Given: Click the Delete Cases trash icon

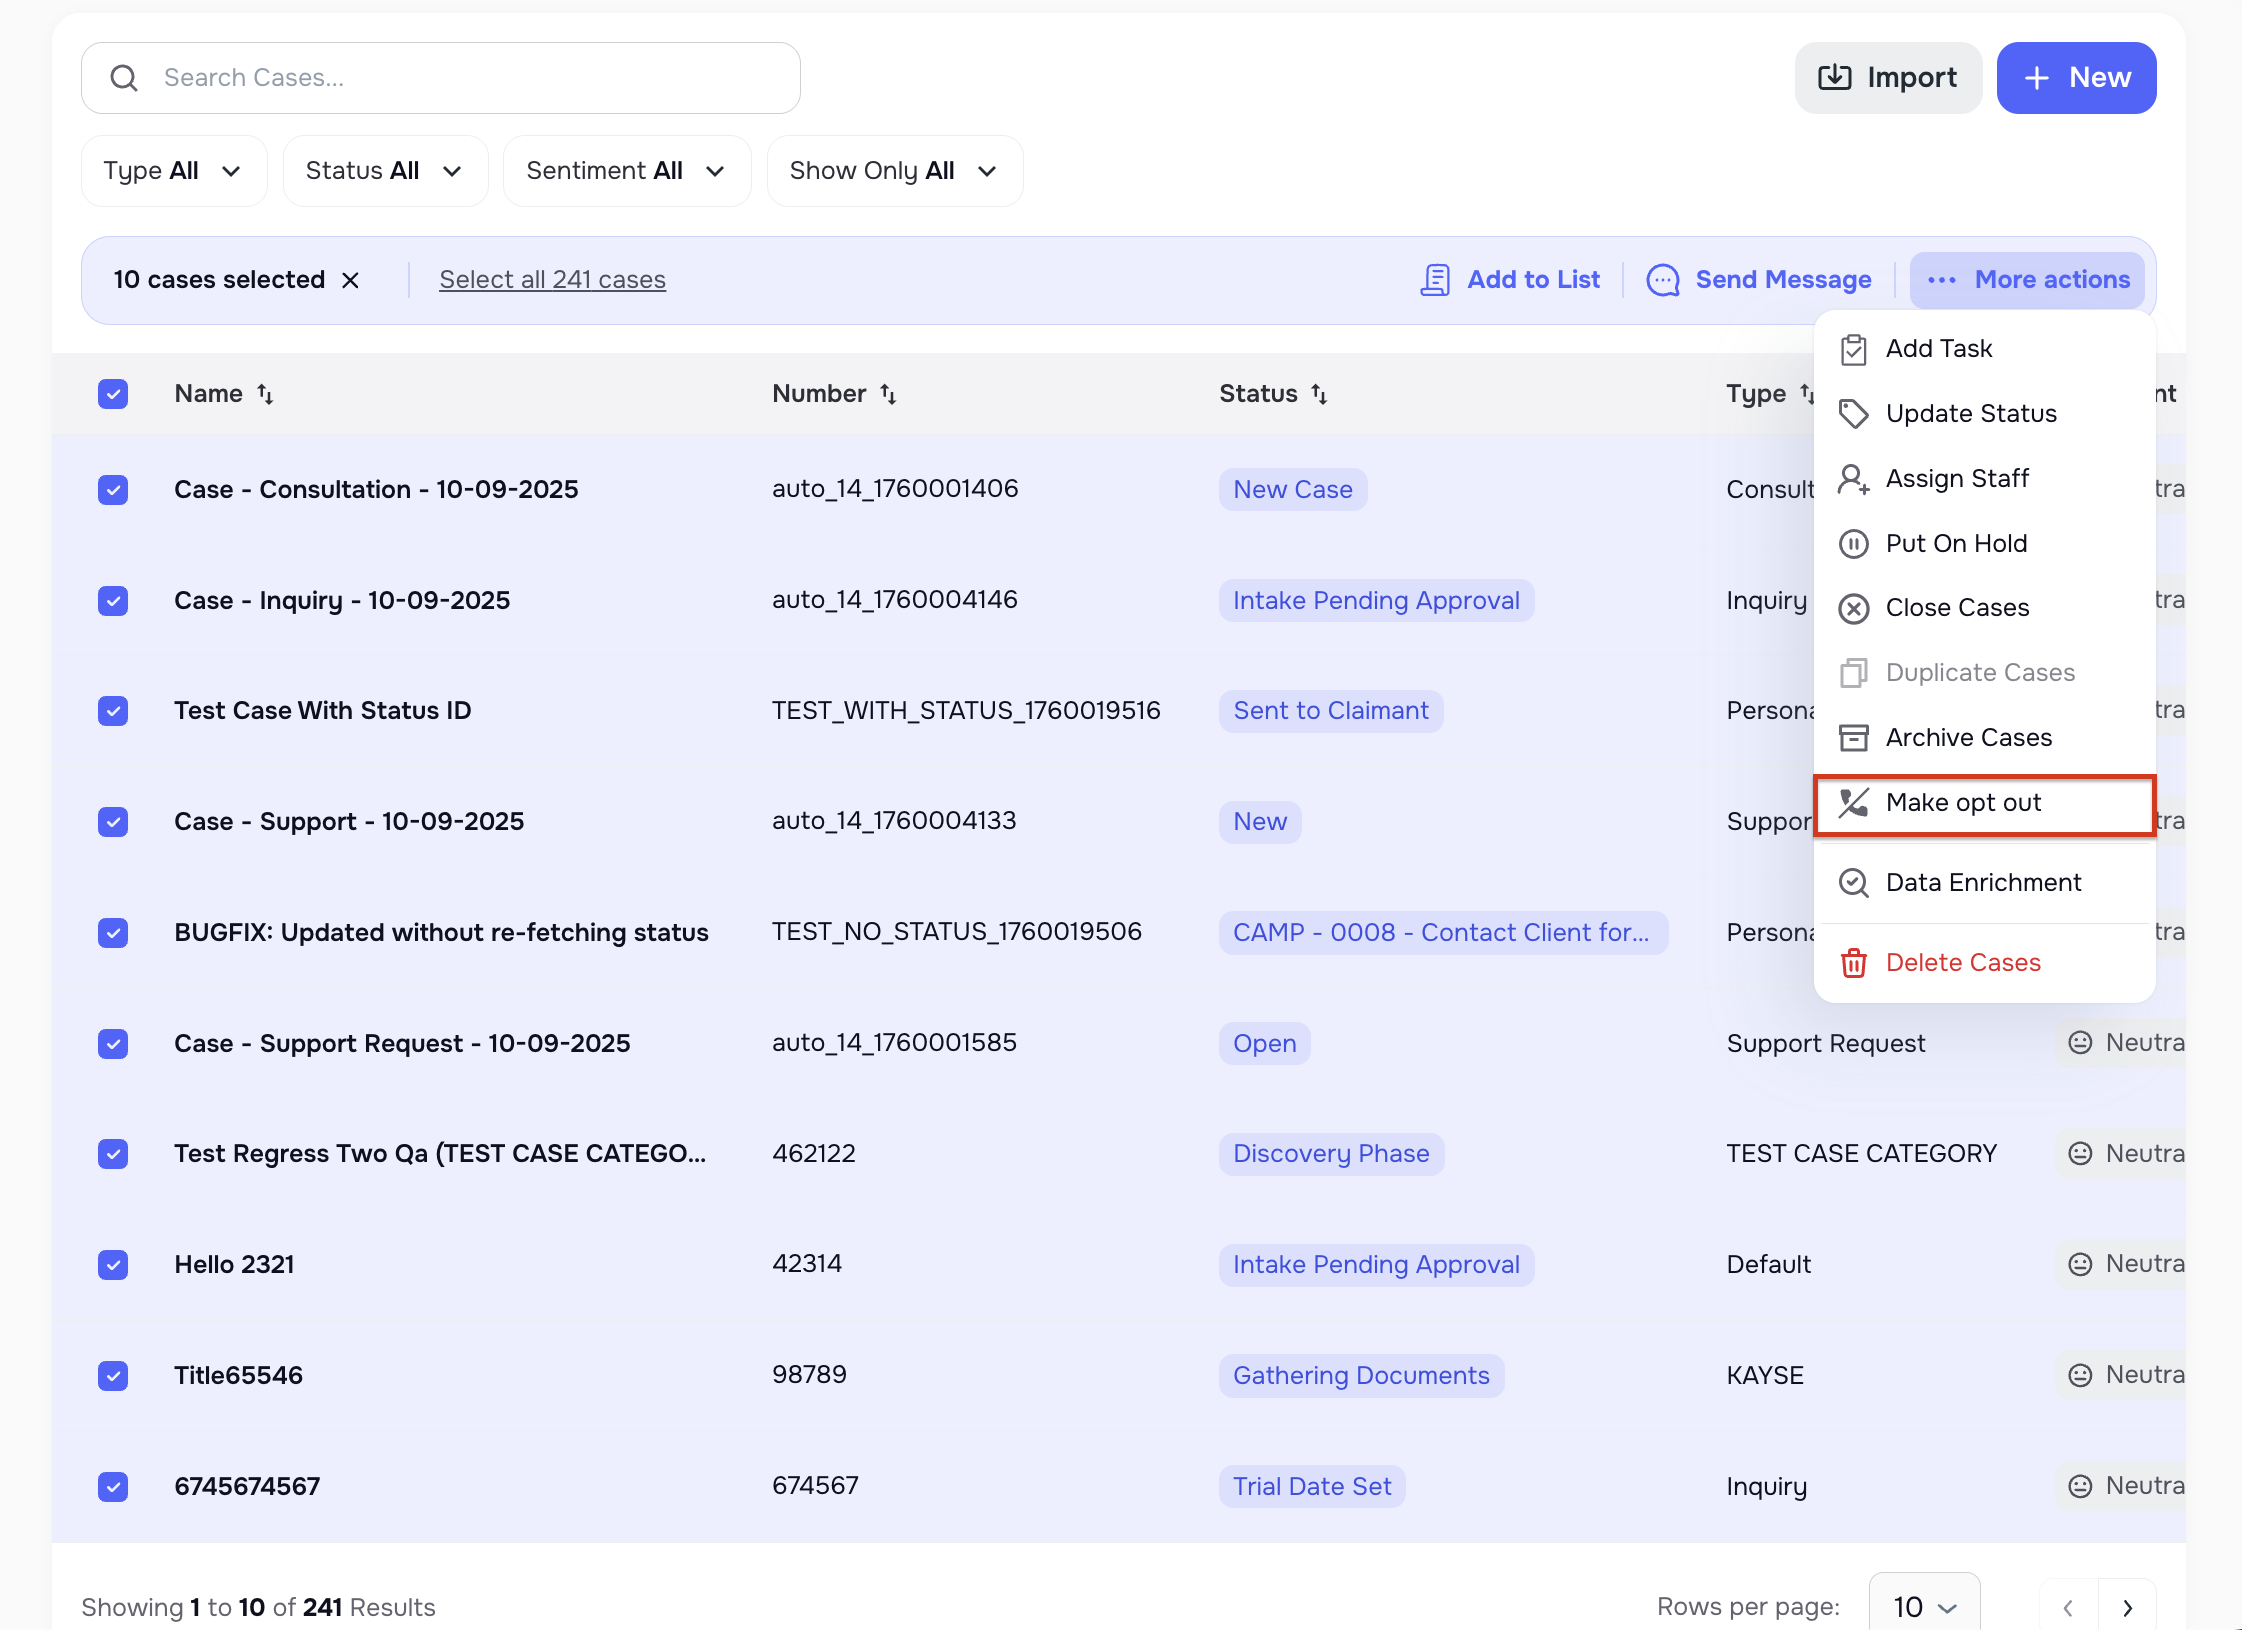Looking at the screenshot, I should click(1855, 962).
